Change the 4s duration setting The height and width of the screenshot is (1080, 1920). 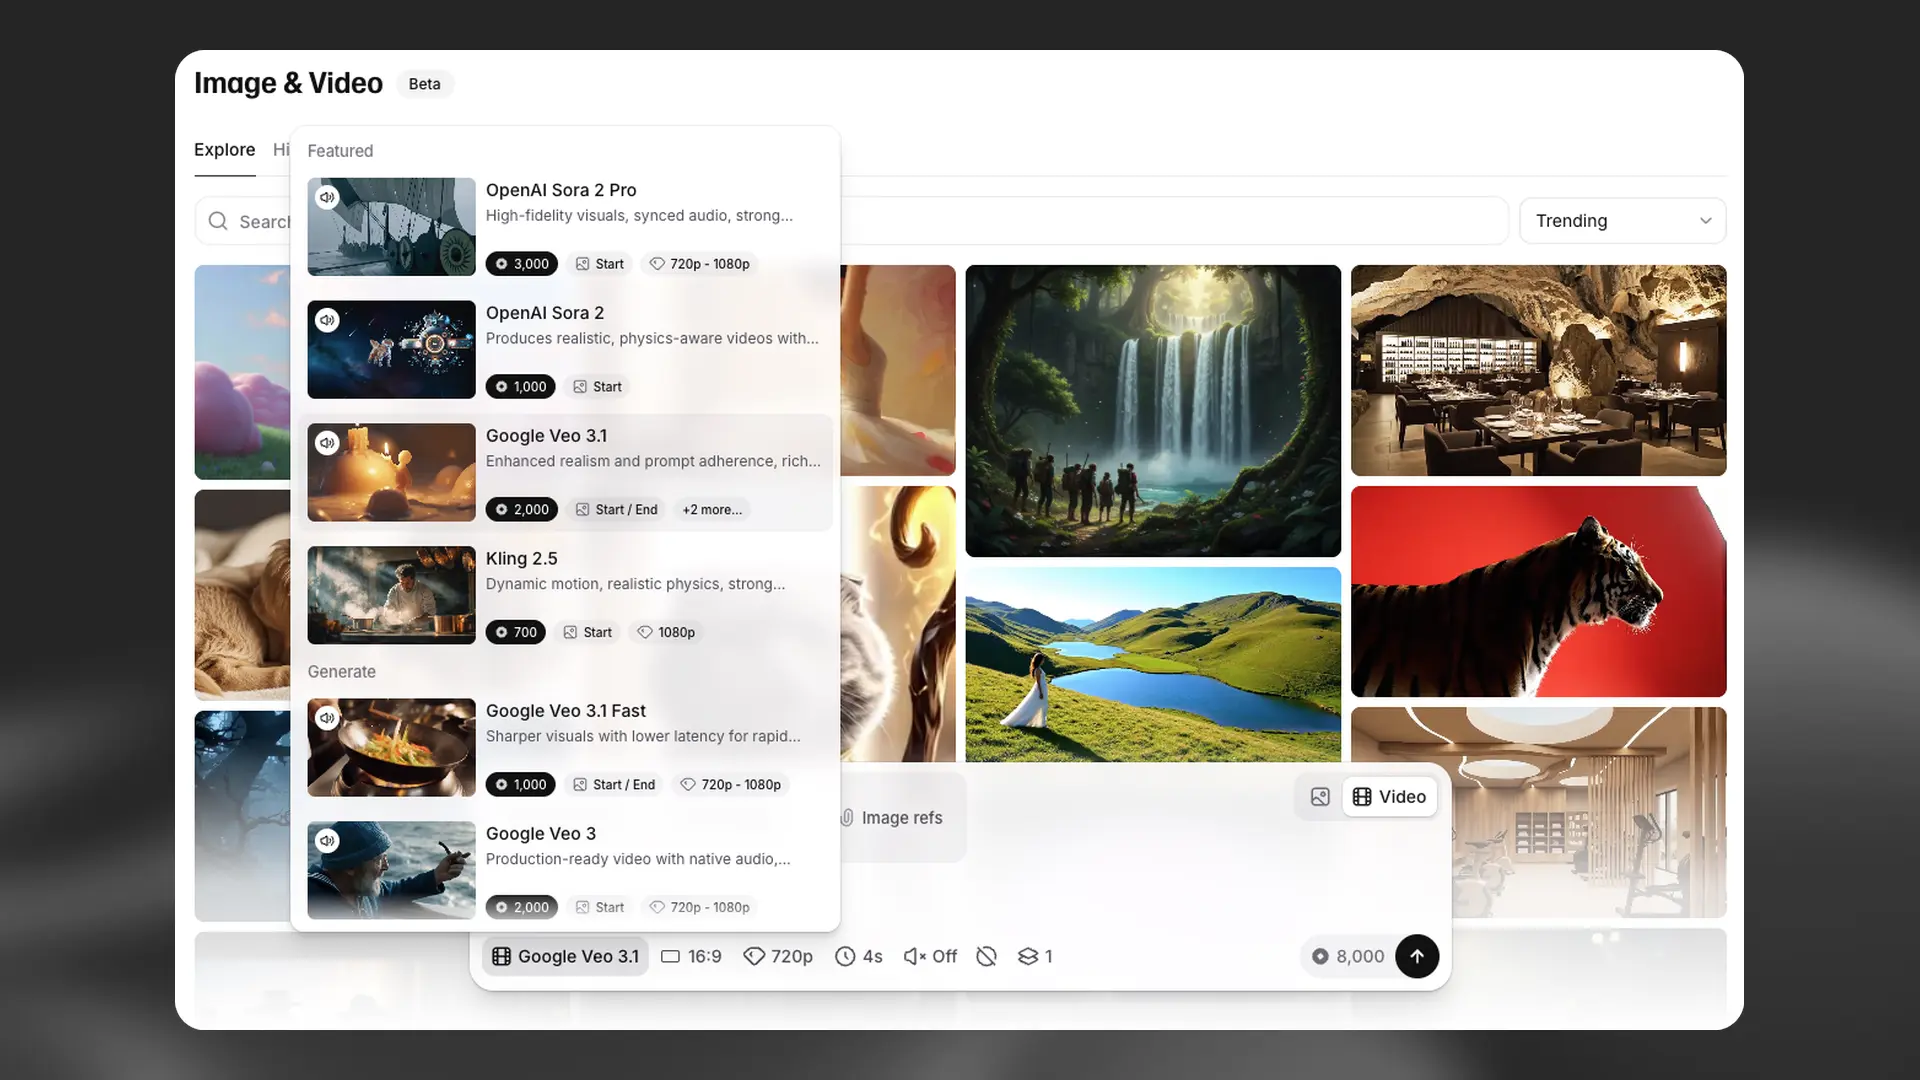(859, 956)
